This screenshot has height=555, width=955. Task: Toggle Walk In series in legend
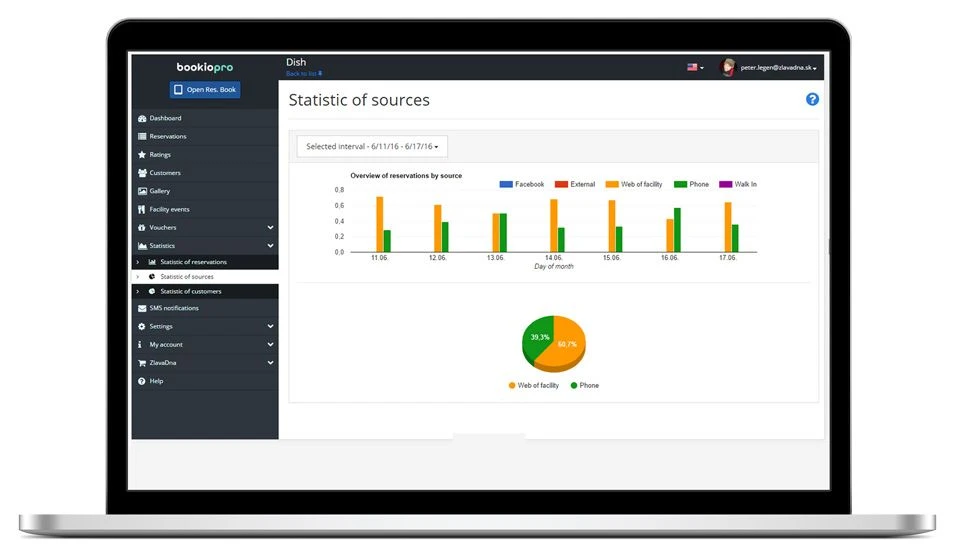pyautogui.click(x=738, y=184)
